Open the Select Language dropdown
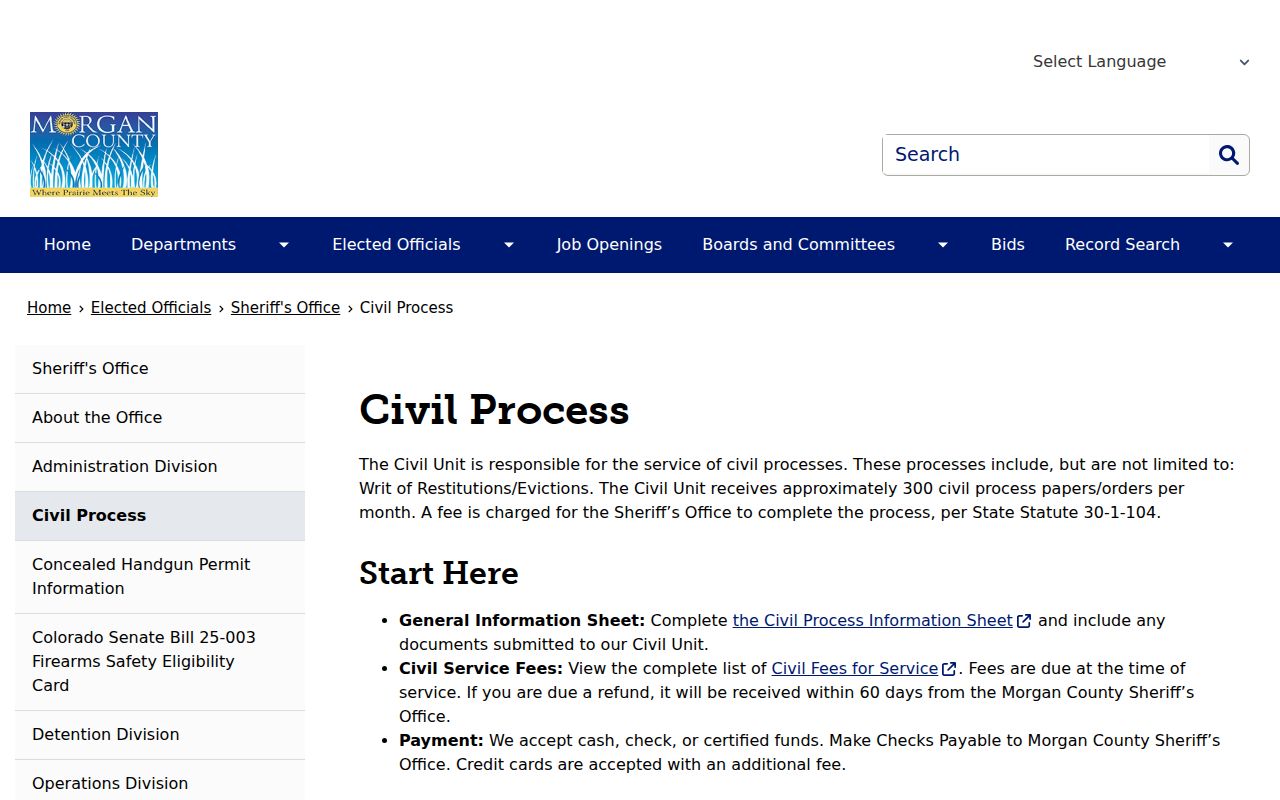Screen dimensions: 1280x800 coord(1141,62)
